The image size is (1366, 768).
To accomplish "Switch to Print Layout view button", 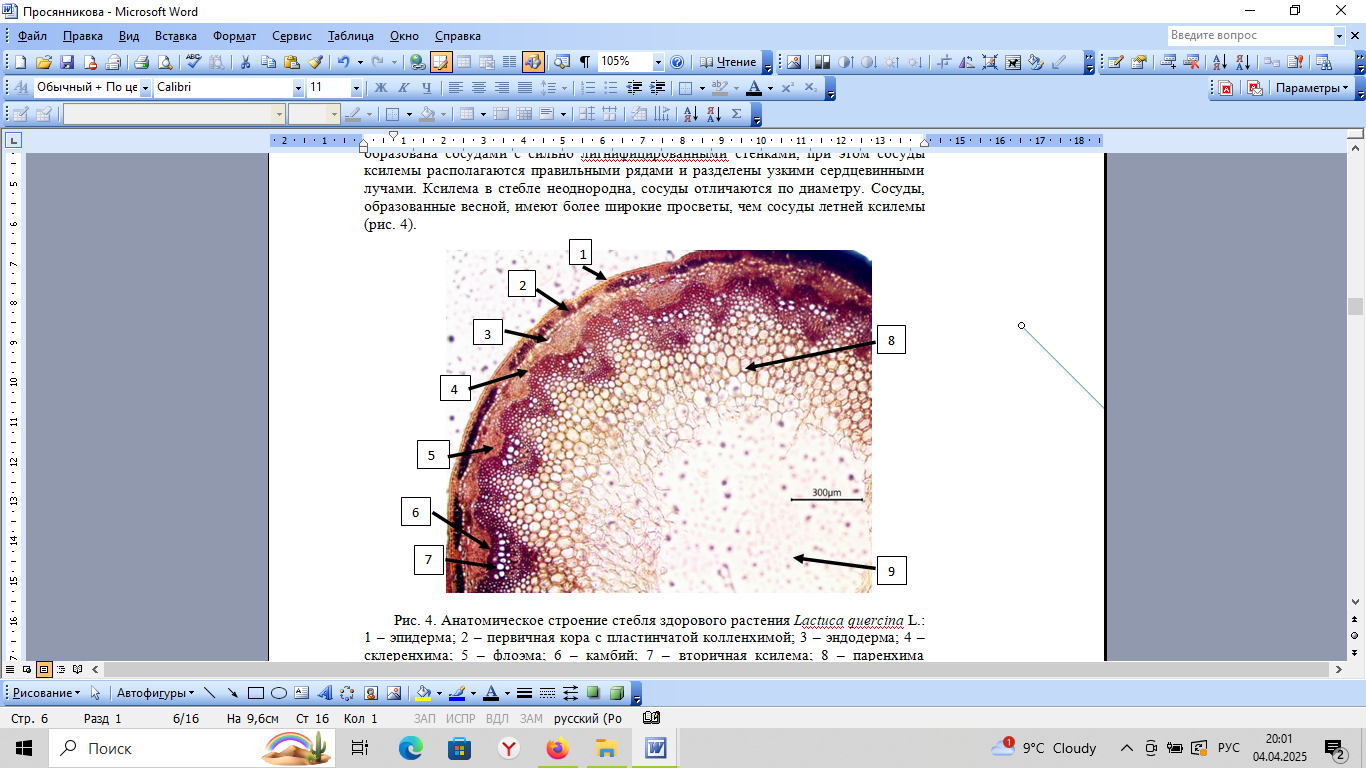I will click(x=44, y=668).
